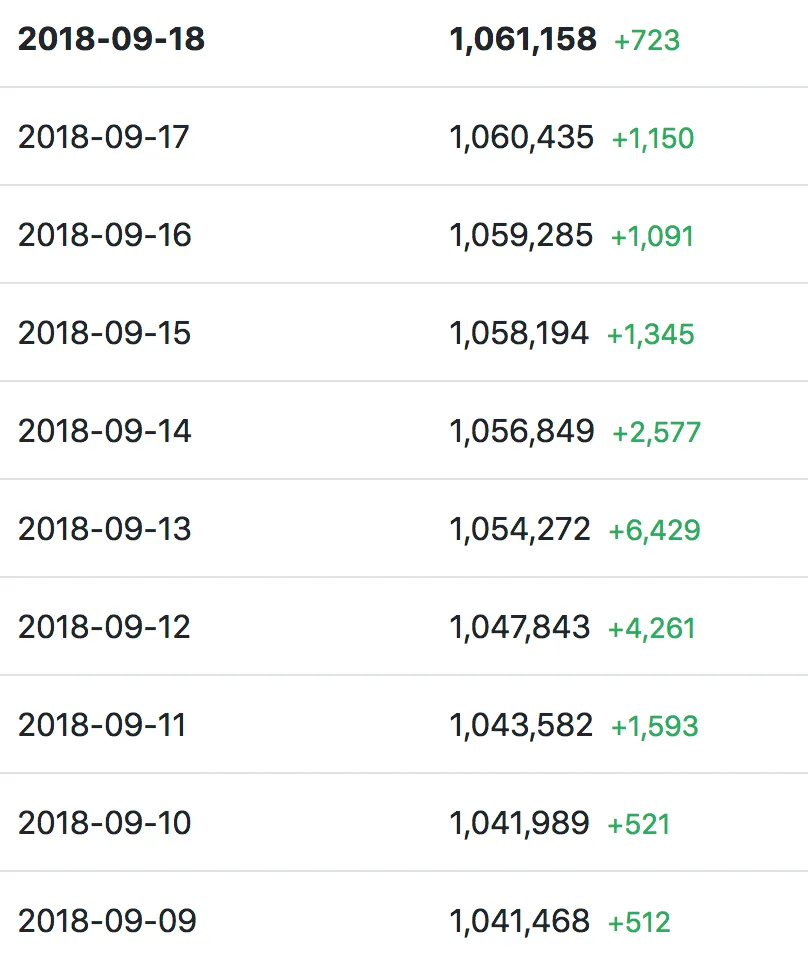
Task: Click the +1,345 green change value
Action: [651, 335]
